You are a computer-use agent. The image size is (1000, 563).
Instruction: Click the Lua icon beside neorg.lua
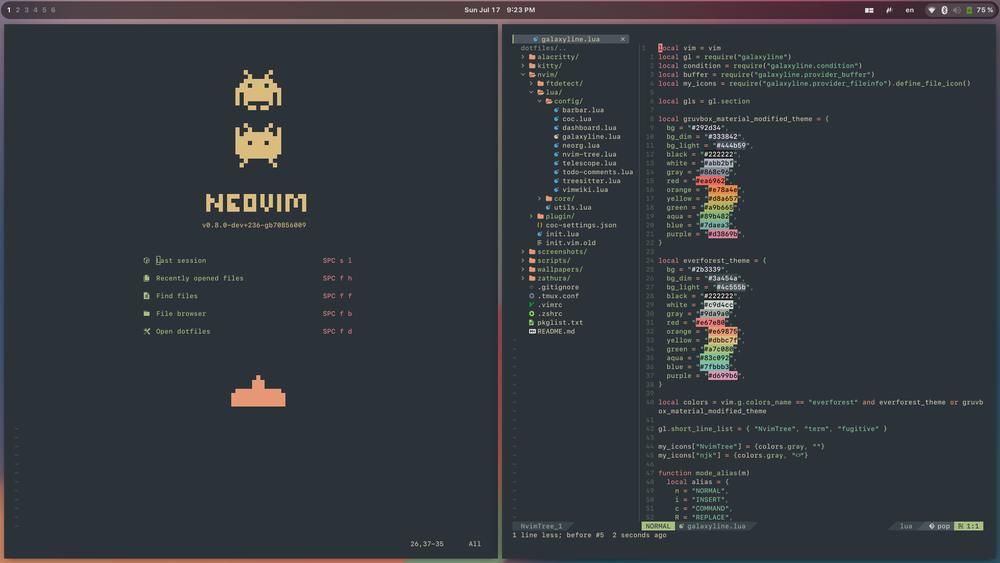(x=556, y=145)
